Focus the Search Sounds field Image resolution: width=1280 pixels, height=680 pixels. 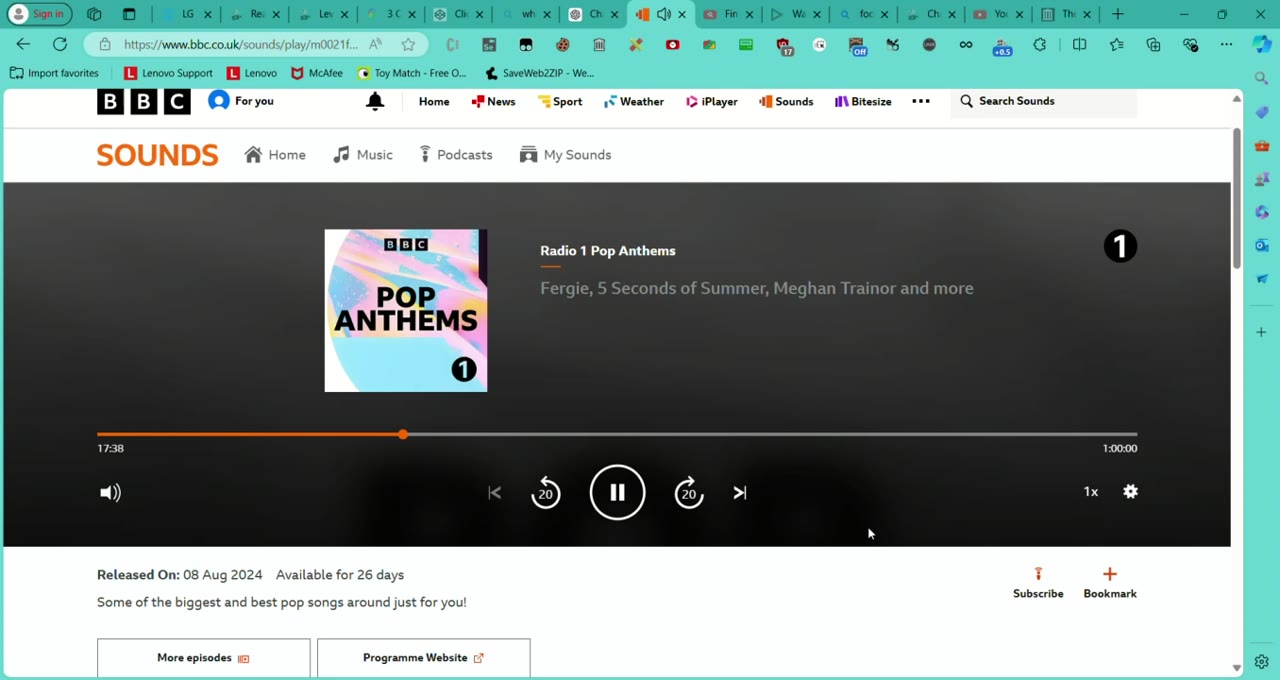(1044, 101)
